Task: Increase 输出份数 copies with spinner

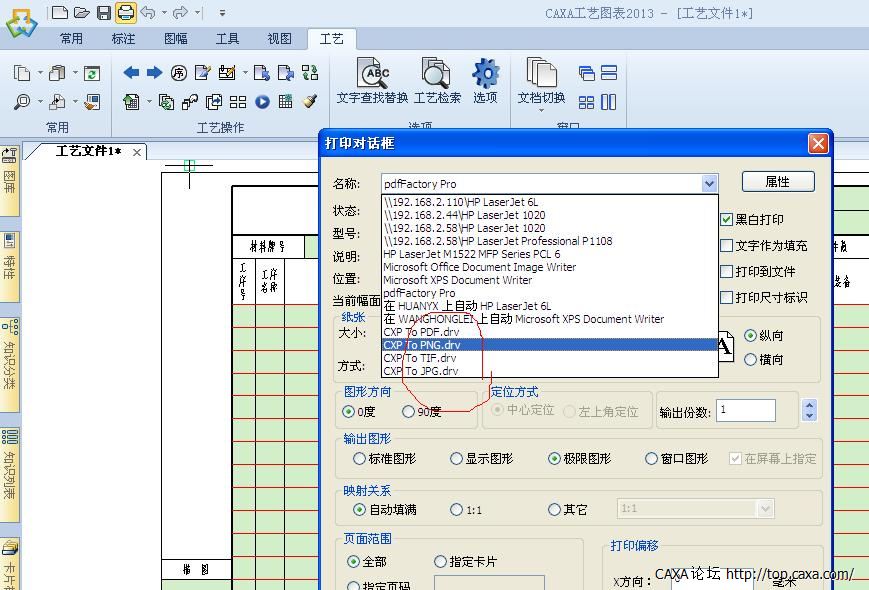Action: [x=810, y=405]
